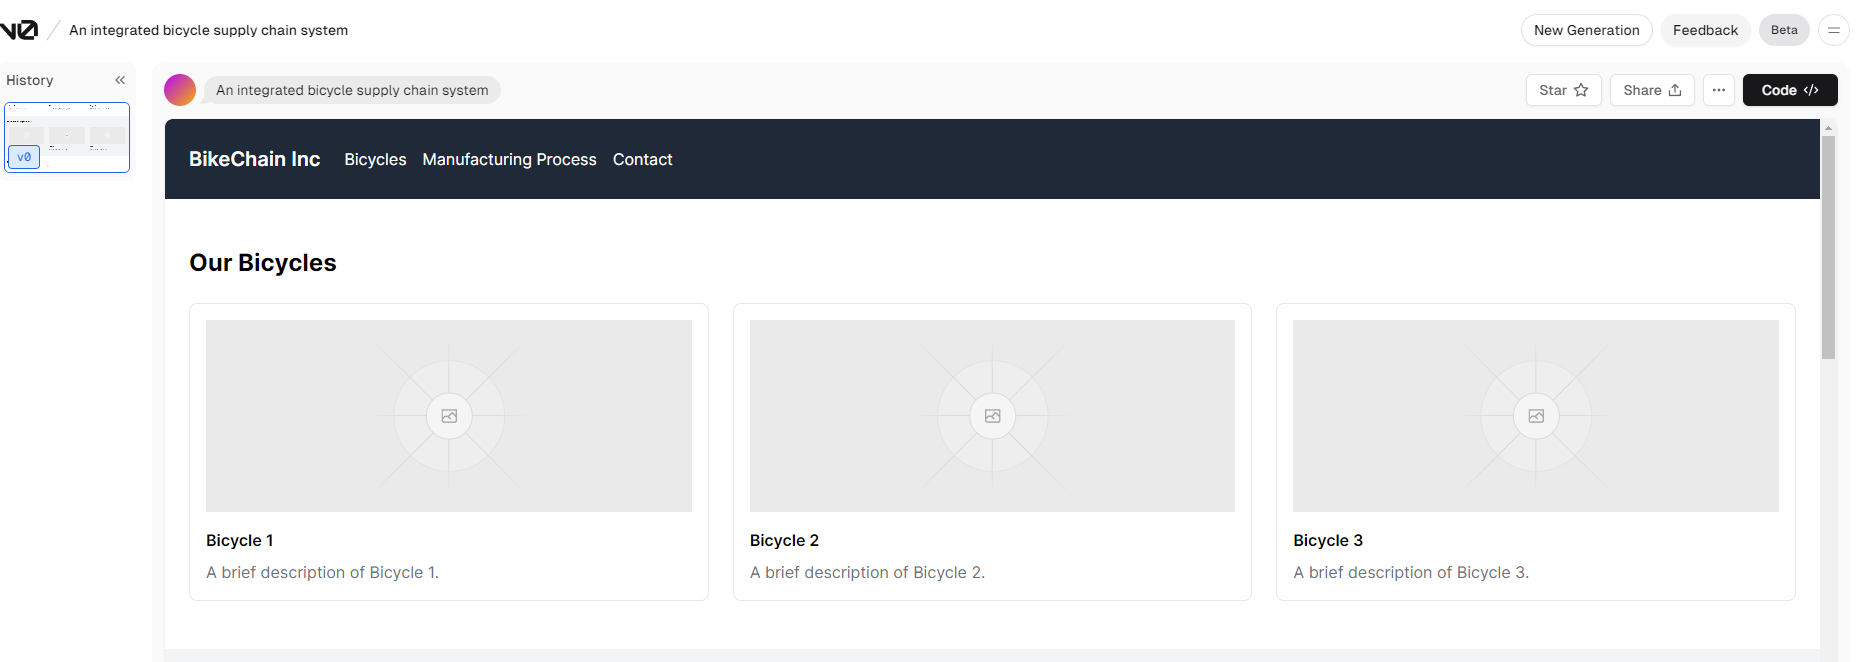This screenshot has height=662, width=1856.
Task: Click the preview vertical scrollbar thumb
Action: (1828, 246)
